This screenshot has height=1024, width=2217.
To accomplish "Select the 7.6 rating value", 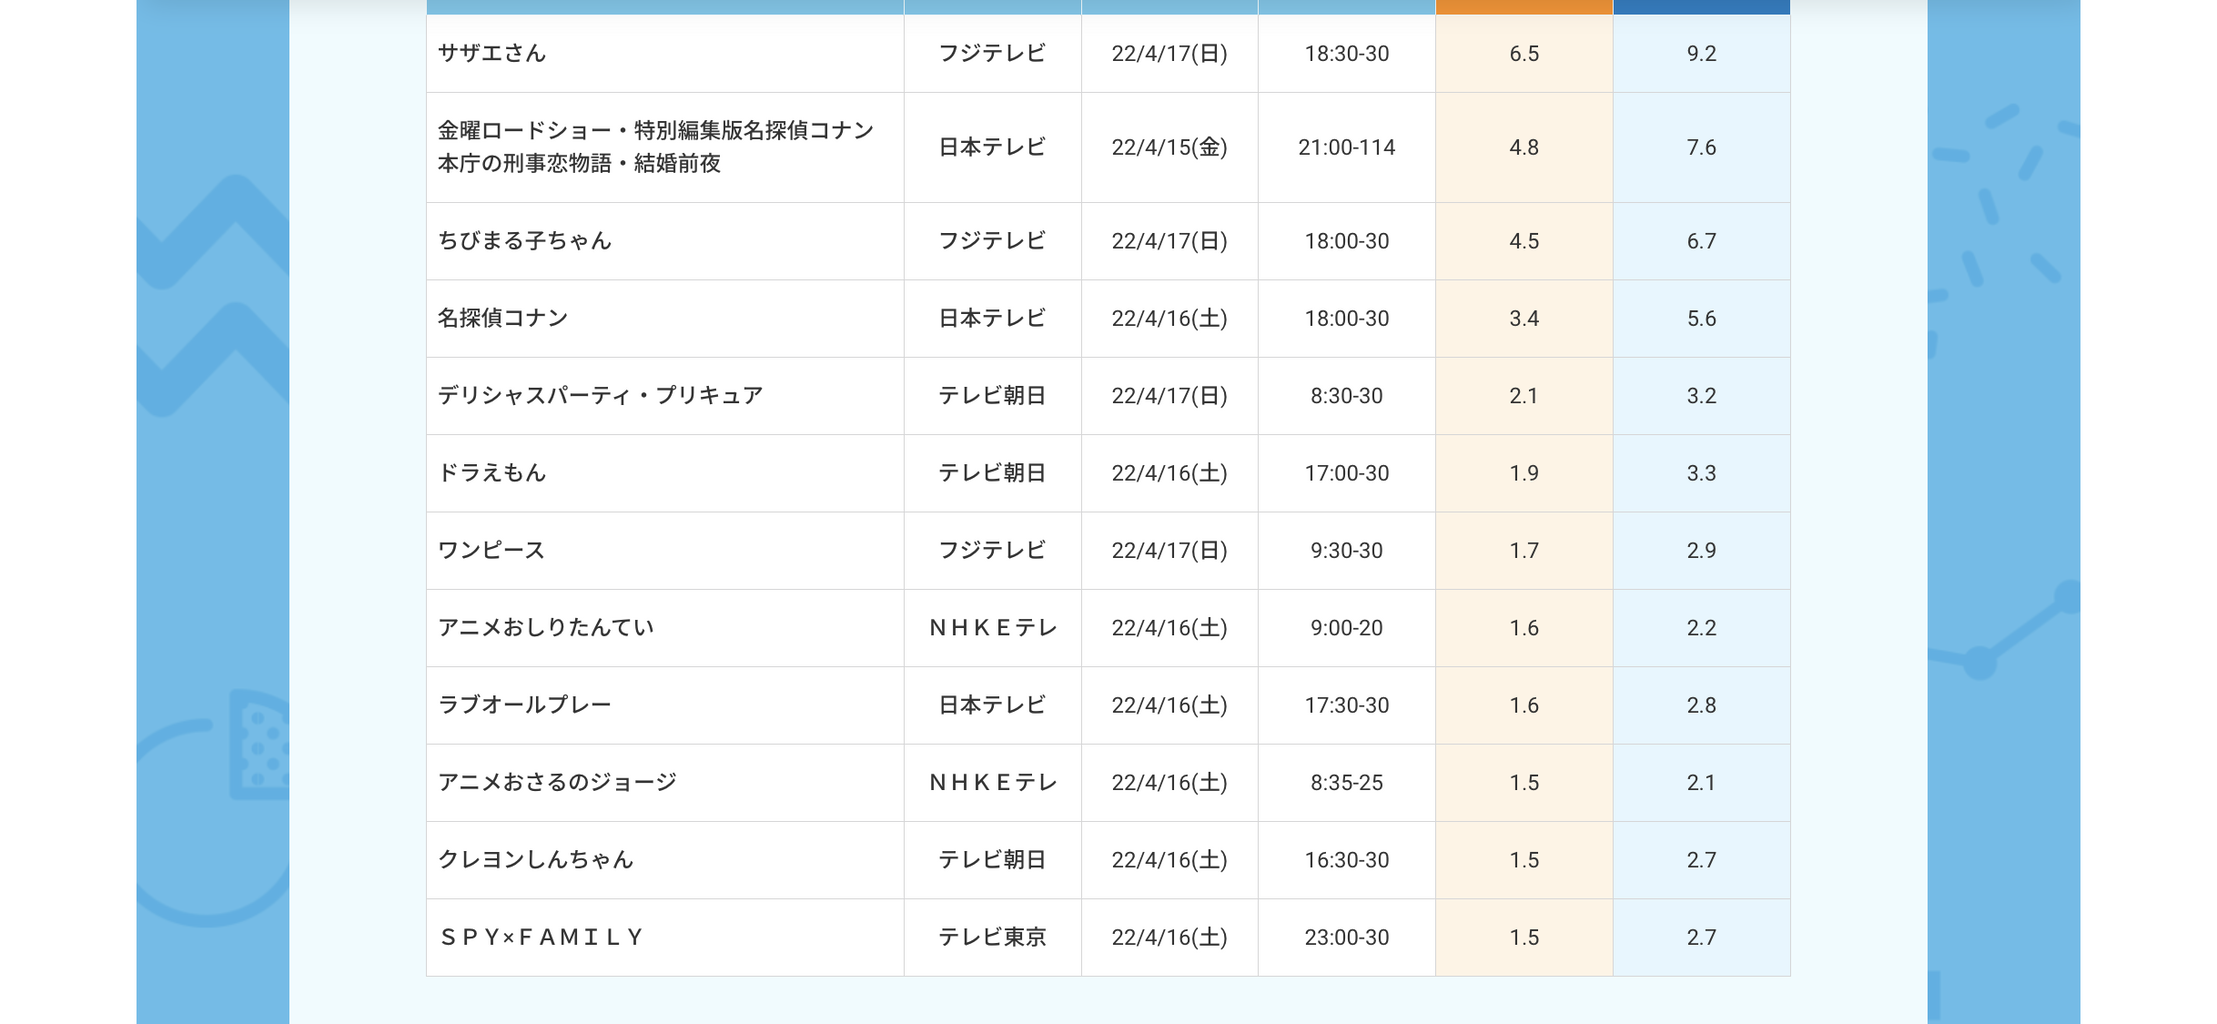I will click(1701, 147).
